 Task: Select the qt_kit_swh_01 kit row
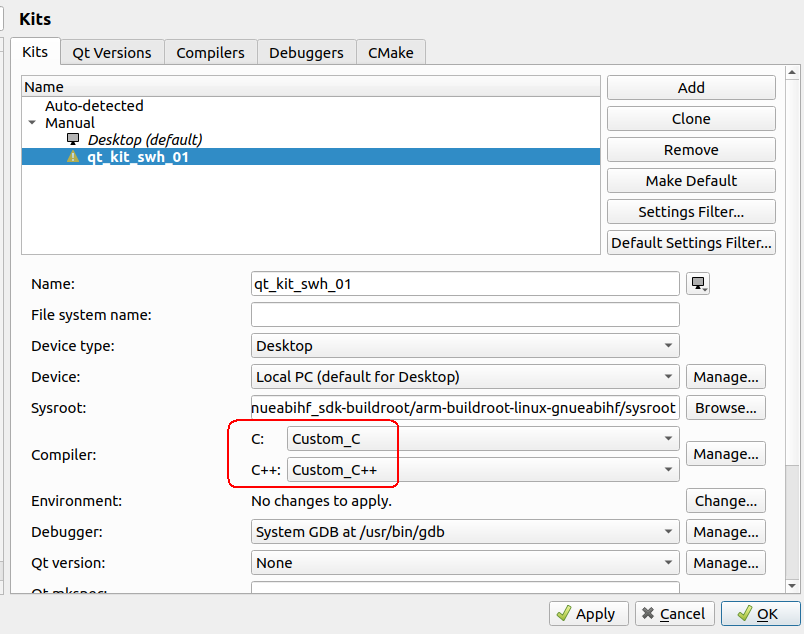[311, 156]
